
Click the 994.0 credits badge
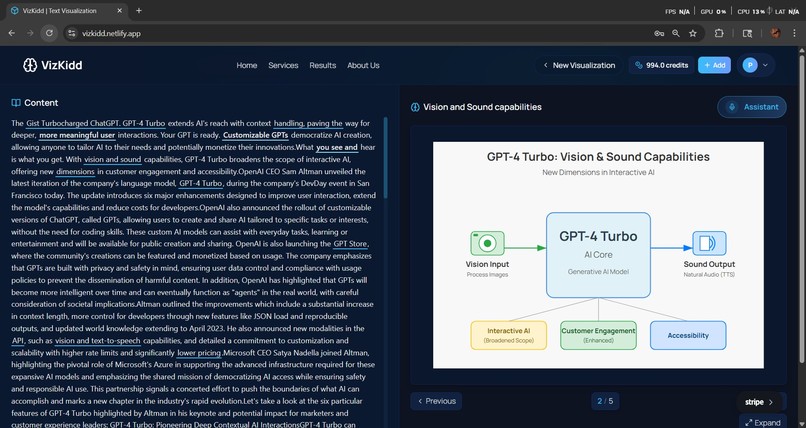(662, 65)
